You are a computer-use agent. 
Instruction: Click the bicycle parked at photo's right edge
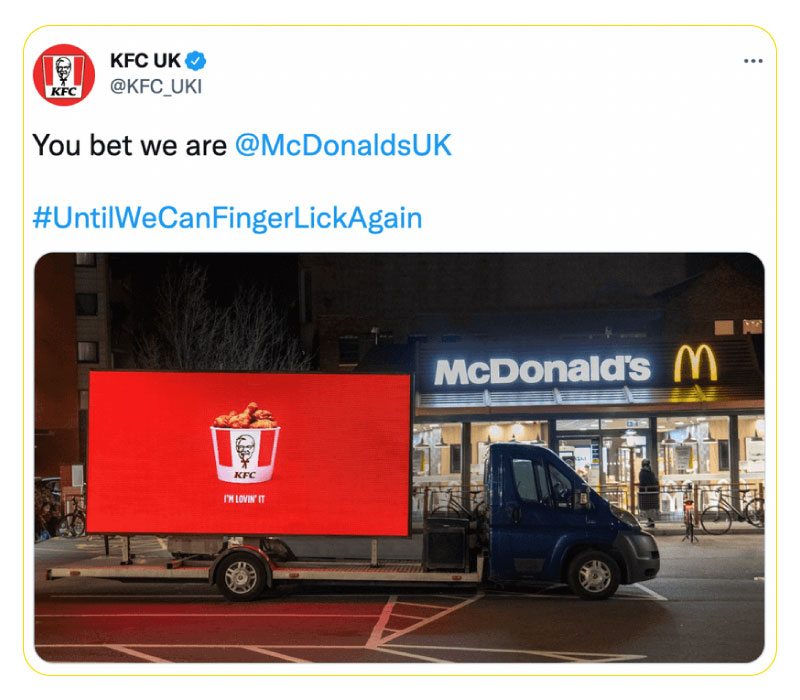tap(733, 510)
